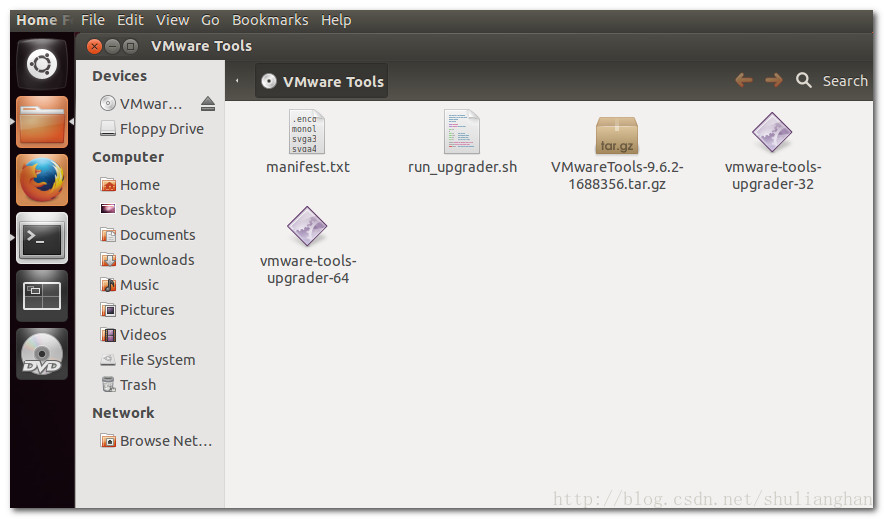The image size is (884, 519).
Task: Open Documents folder in sidebar
Action: coord(148,235)
